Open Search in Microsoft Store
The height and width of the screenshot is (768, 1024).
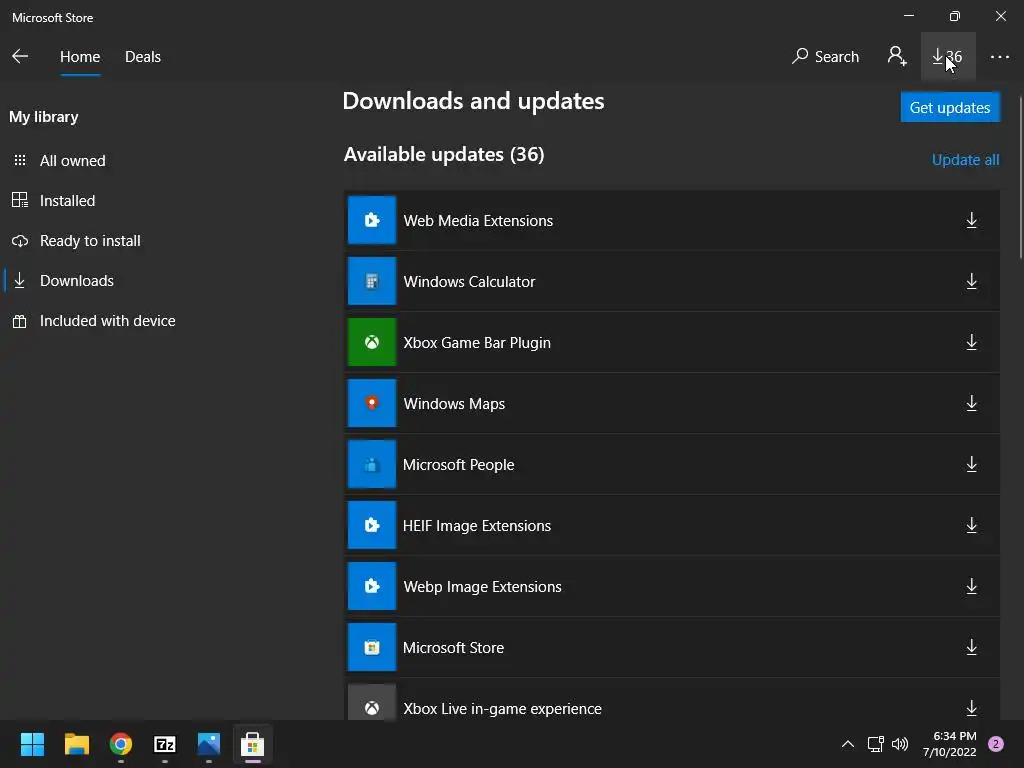click(825, 57)
